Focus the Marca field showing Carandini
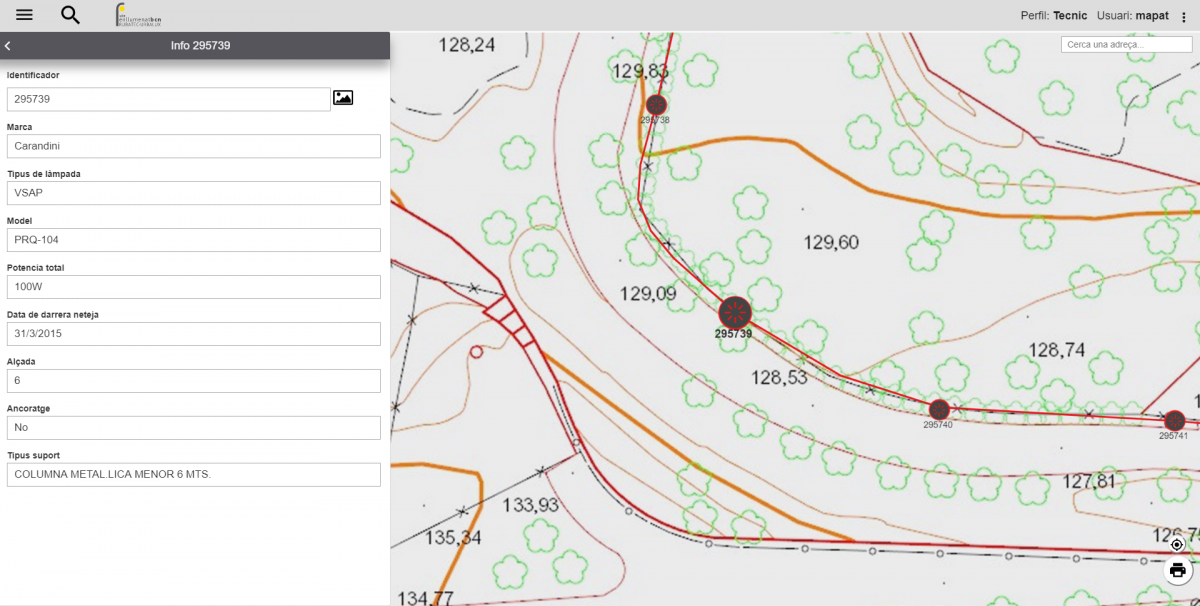The height and width of the screenshot is (606, 1200). click(x=193, y=146)
